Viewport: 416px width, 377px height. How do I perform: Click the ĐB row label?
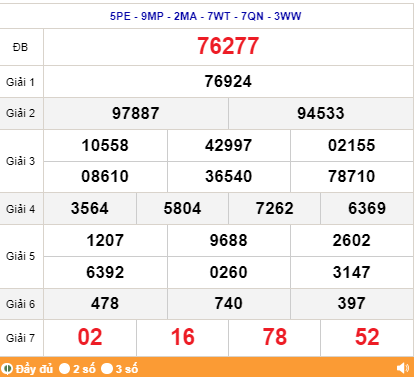(x=20, y=47)
